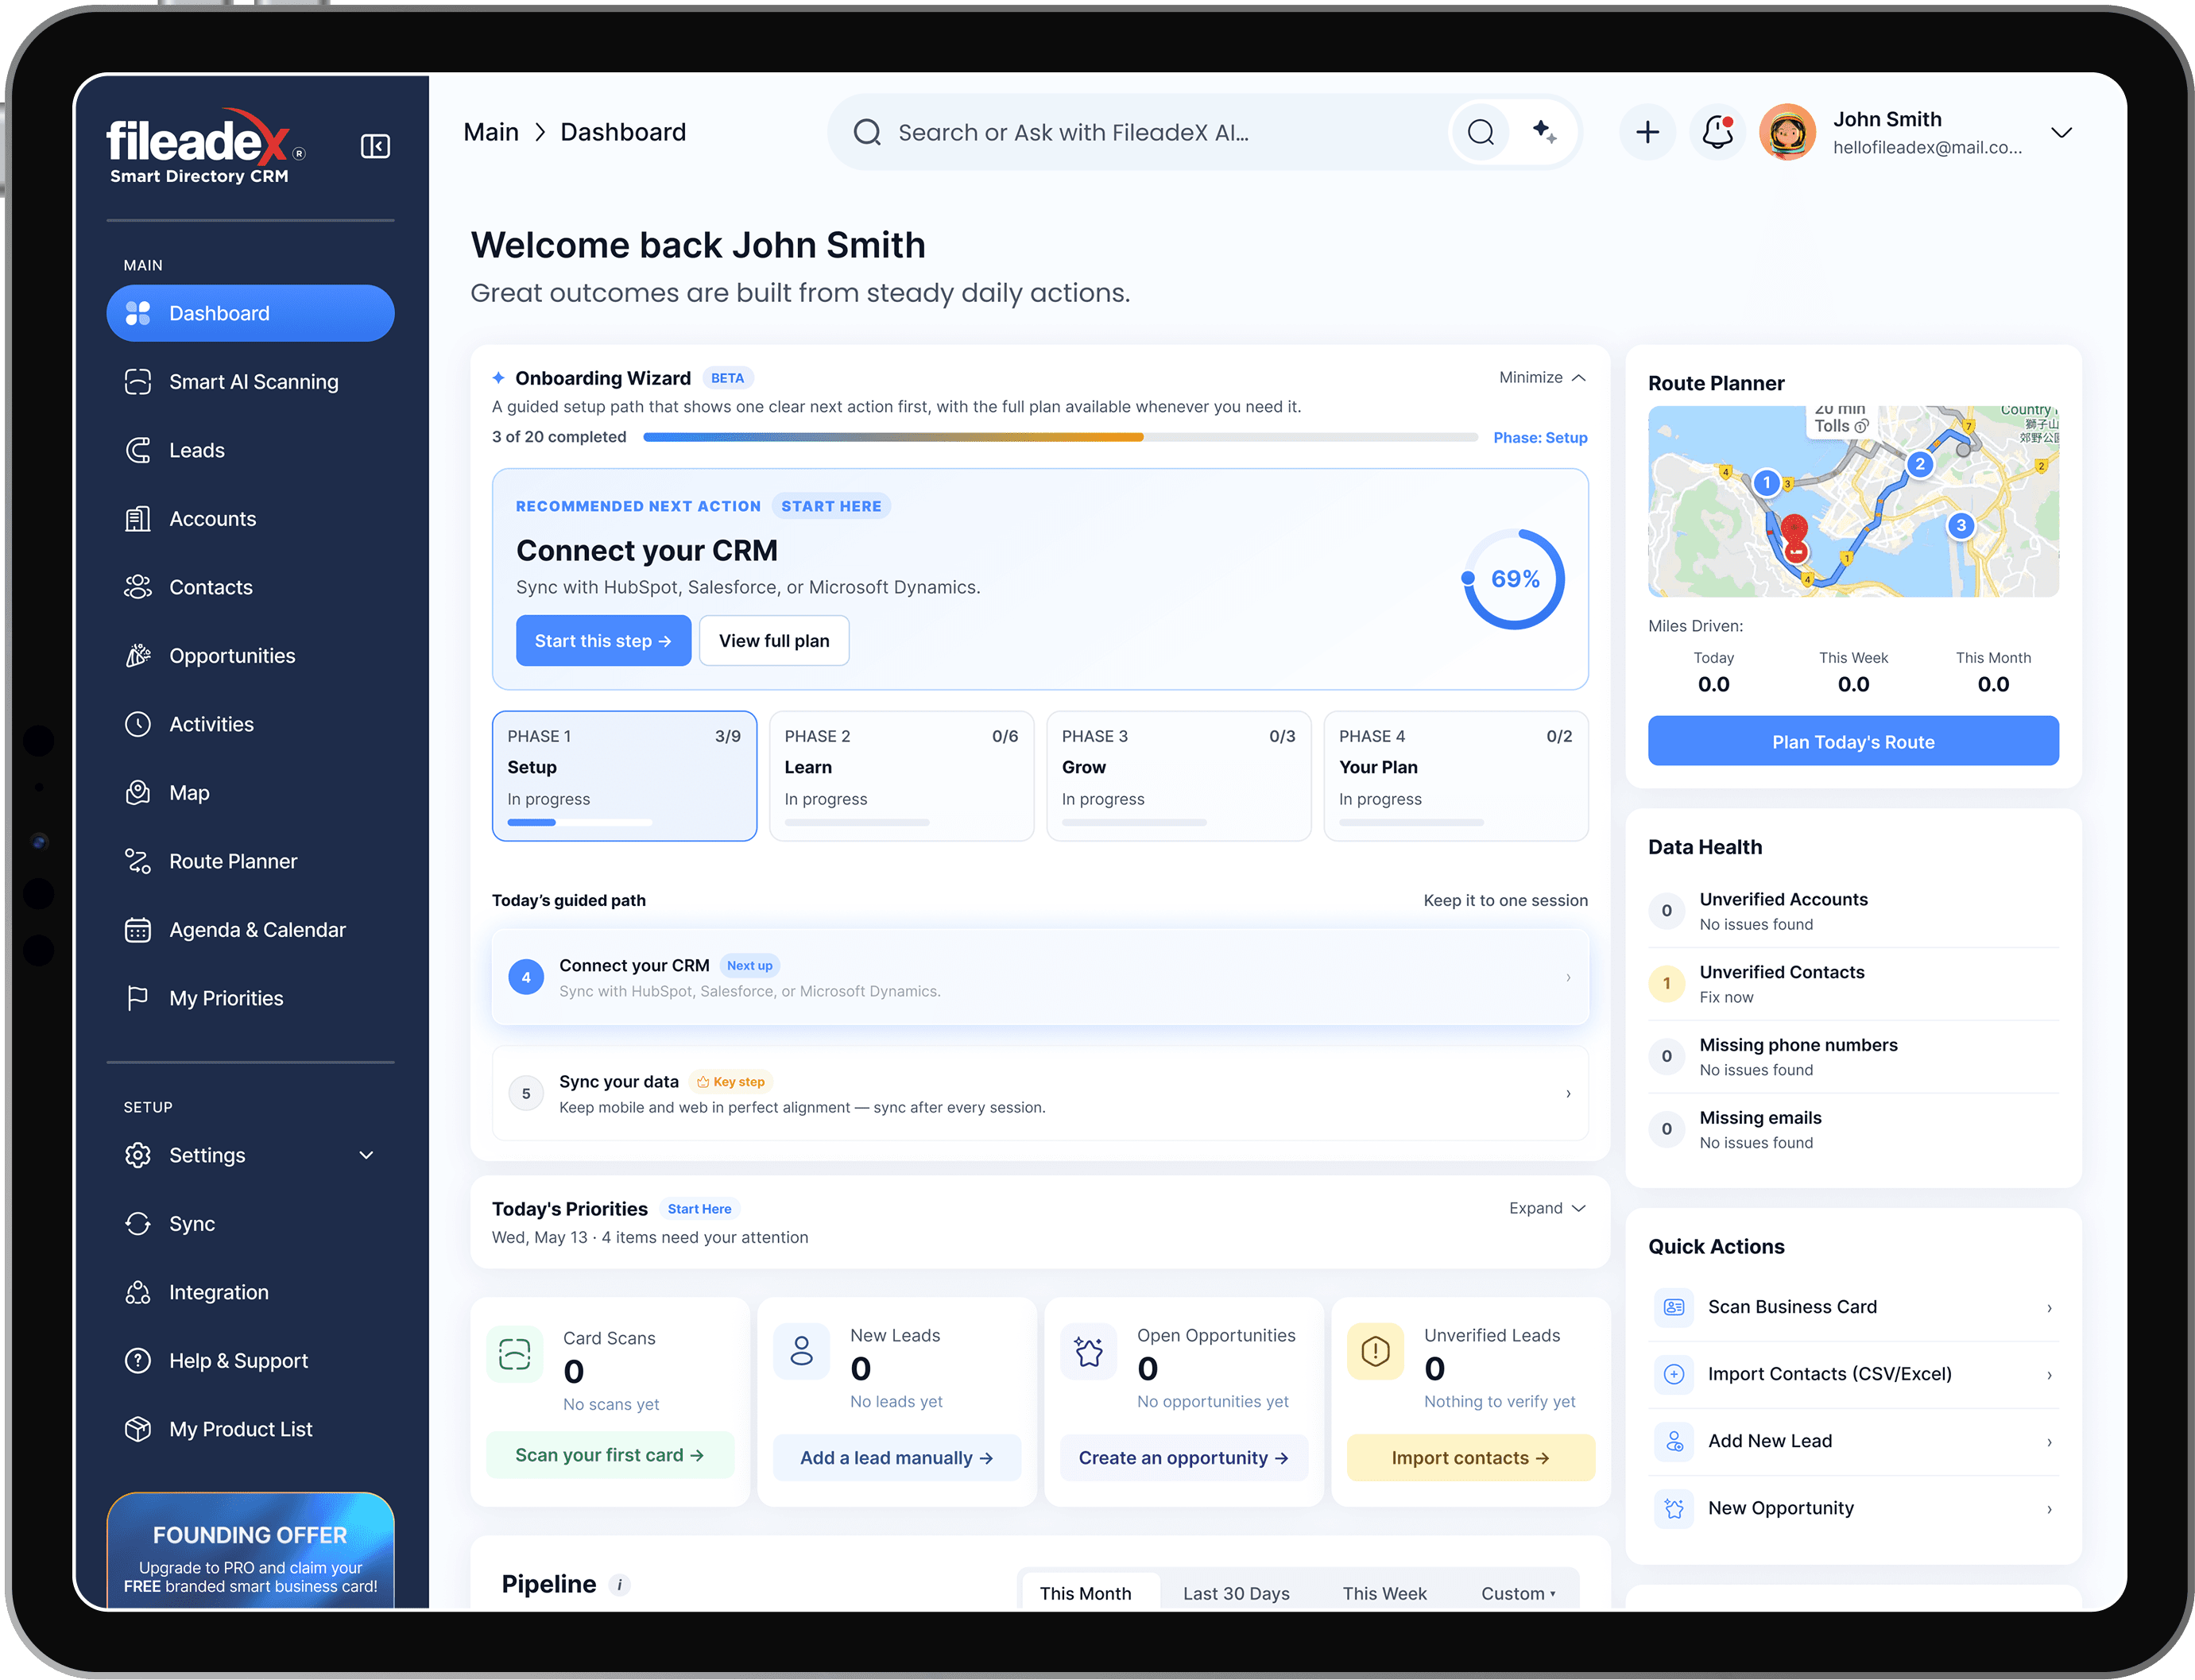Click the Import Contacts plus-circle icon
The width and height of the screenshot is (2195, 1680).
tap(1674, 1374)
